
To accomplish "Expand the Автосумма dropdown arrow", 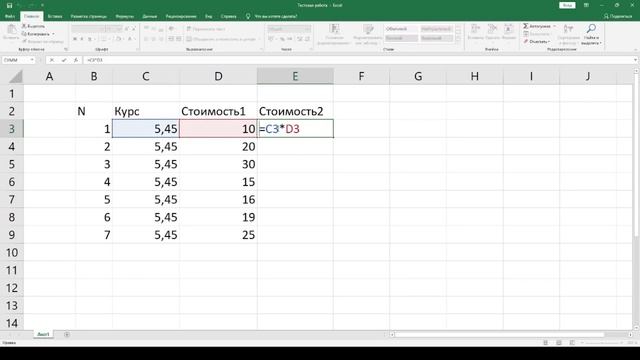I will 555,26.
